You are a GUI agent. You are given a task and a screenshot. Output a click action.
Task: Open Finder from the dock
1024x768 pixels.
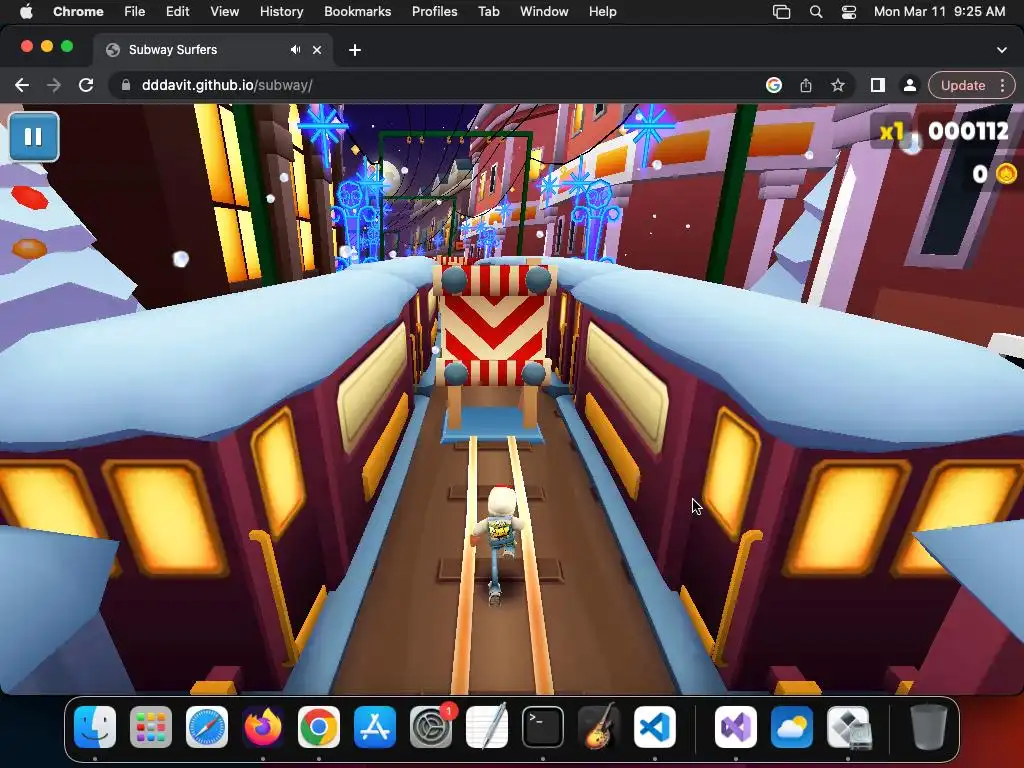(95, 727)
